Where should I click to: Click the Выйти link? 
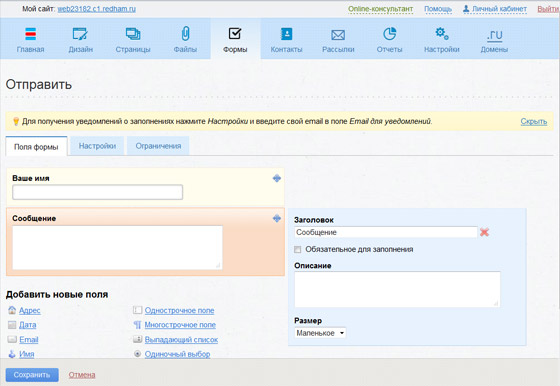point(548,9)
